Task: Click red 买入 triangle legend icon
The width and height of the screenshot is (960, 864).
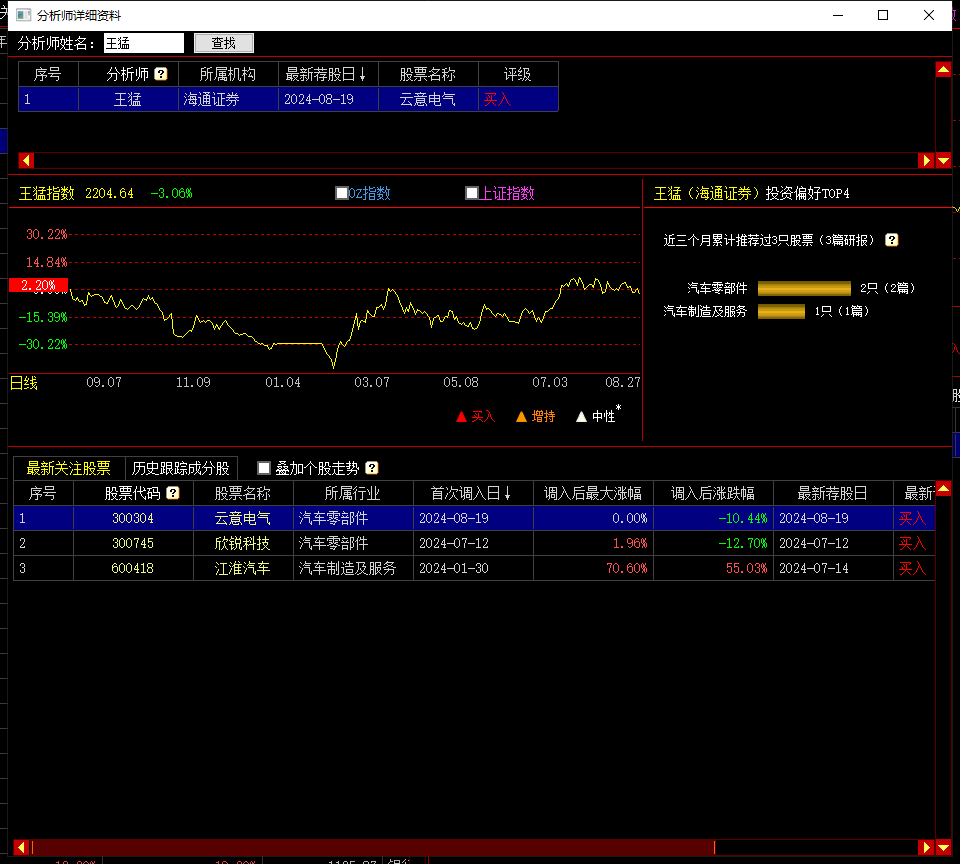Action: [x=461, y=417]
